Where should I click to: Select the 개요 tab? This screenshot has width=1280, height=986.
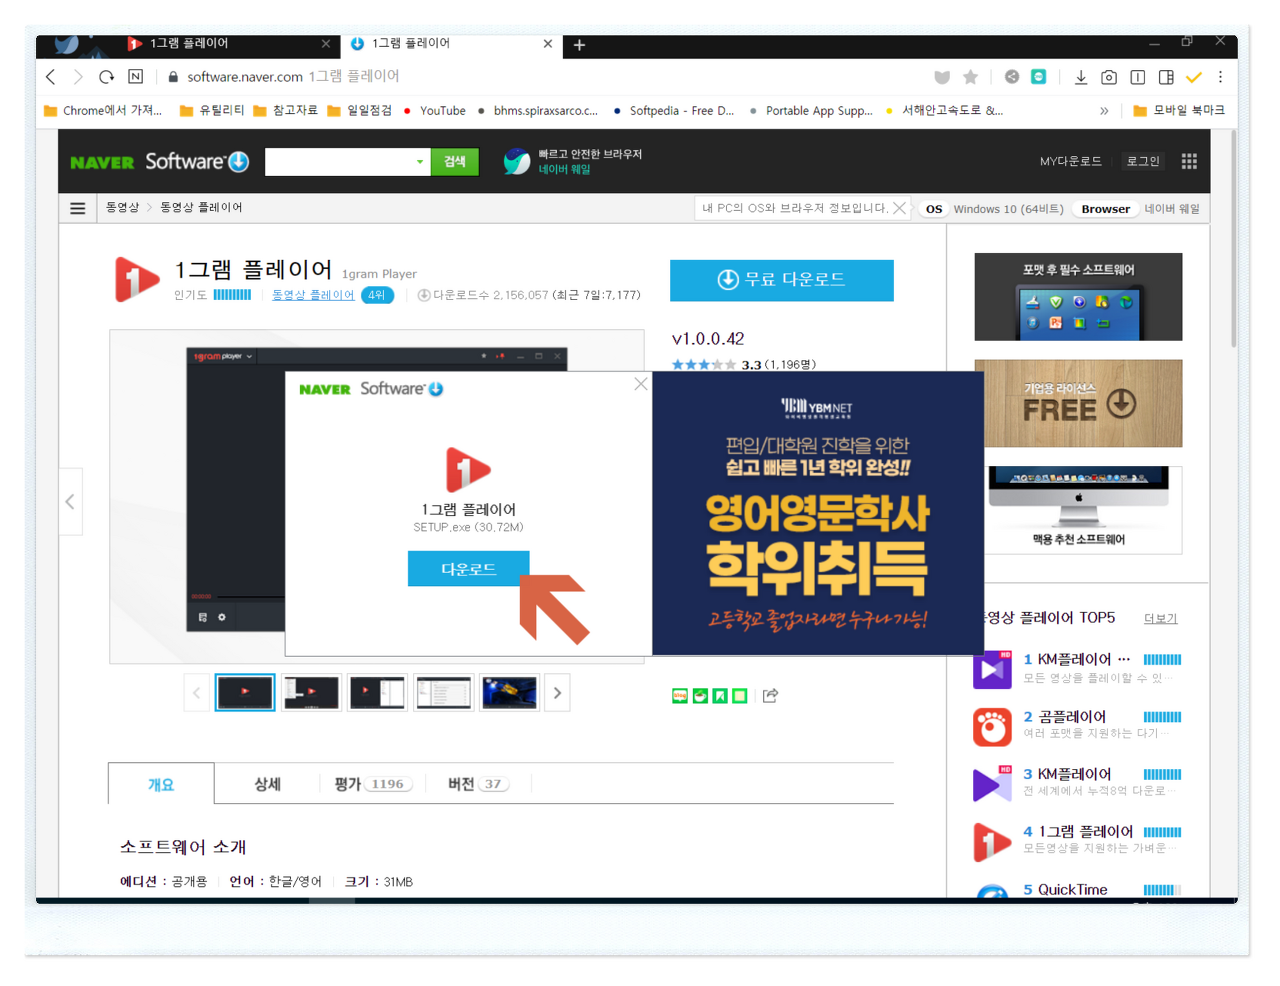coord(161,785)
